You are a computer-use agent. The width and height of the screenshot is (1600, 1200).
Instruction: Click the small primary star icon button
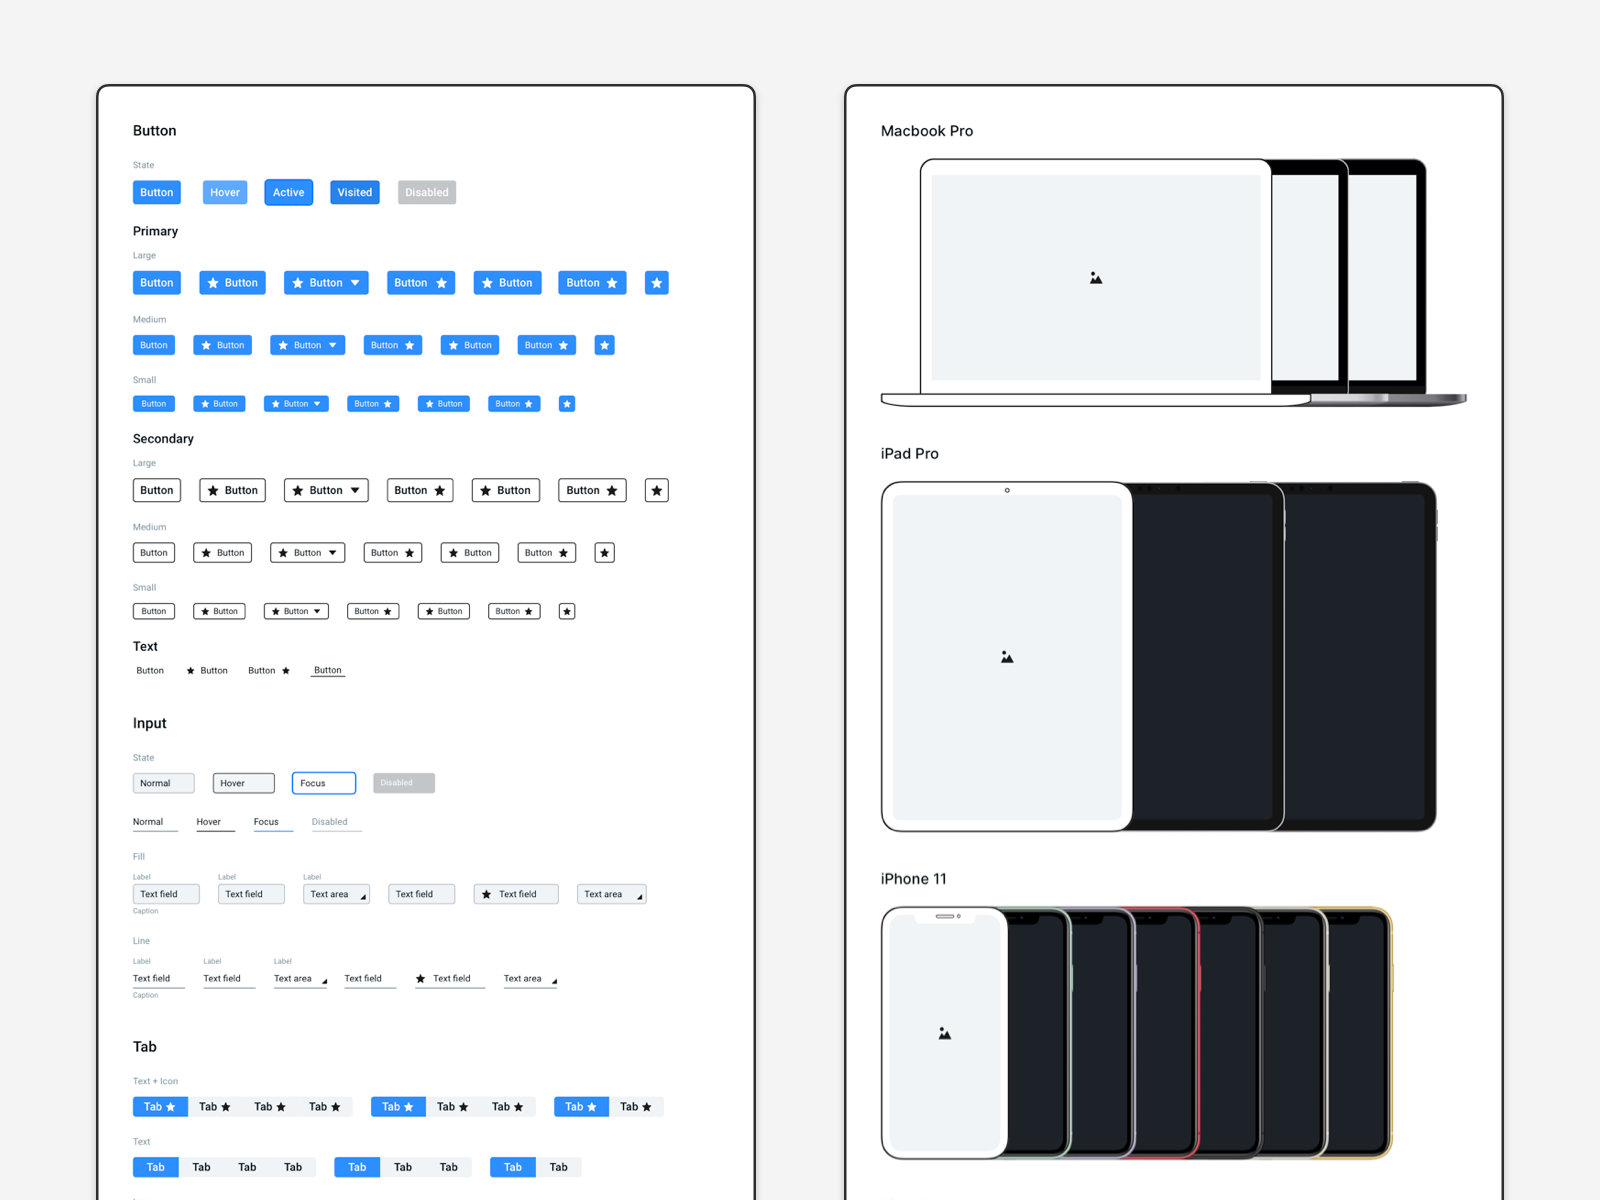(x=566, y=403)
